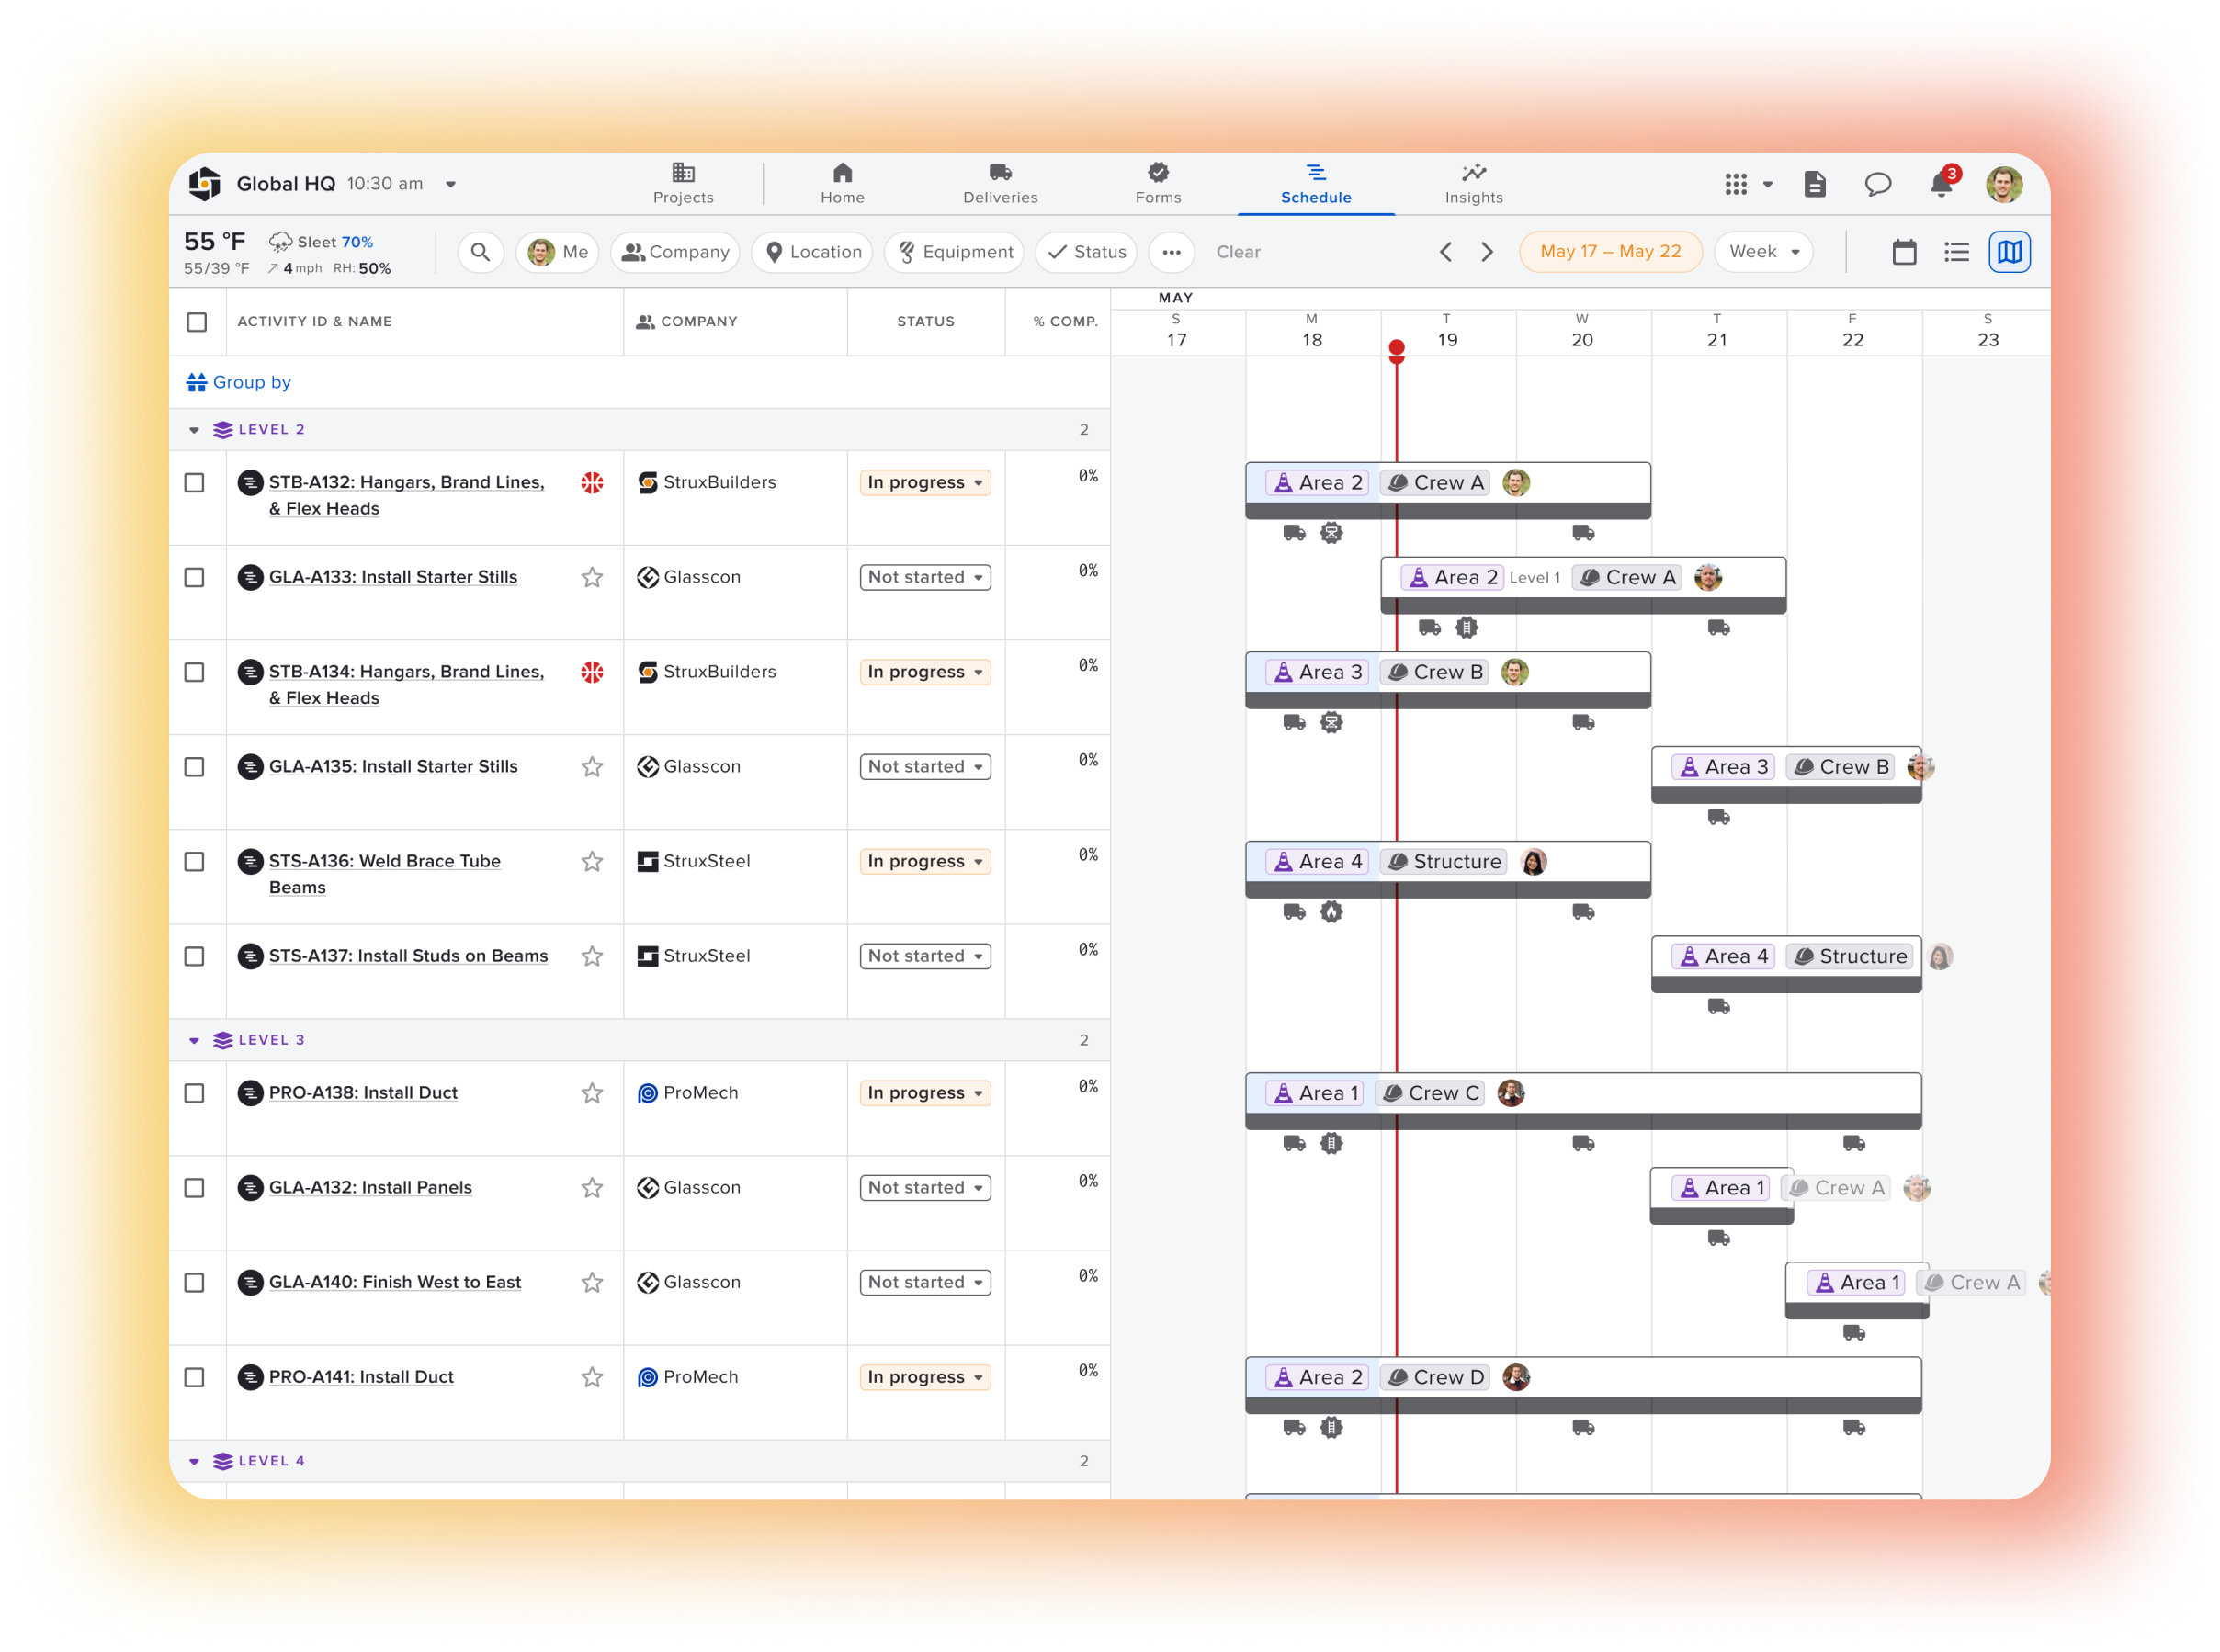Click the red today marker on timeline

click(1396, 349)
